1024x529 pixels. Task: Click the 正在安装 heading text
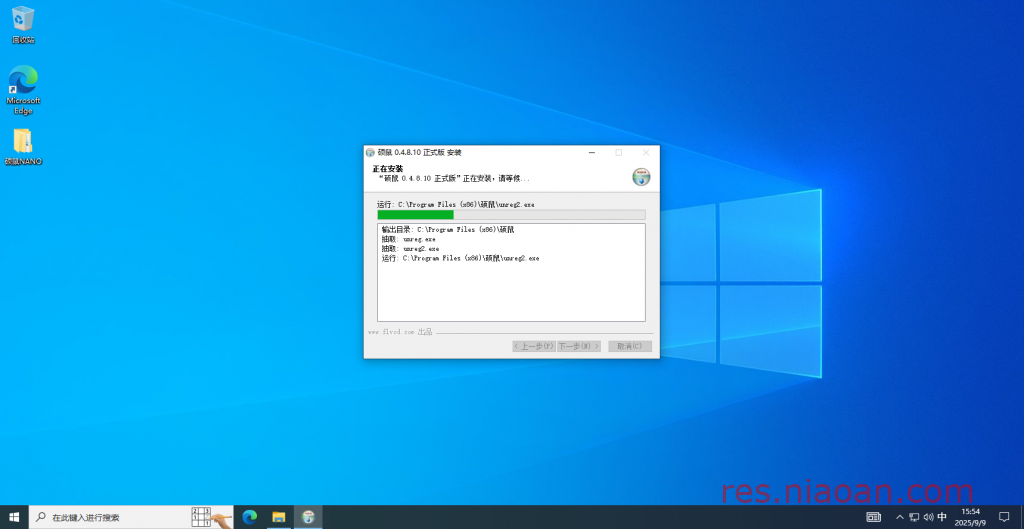[388, 168]
